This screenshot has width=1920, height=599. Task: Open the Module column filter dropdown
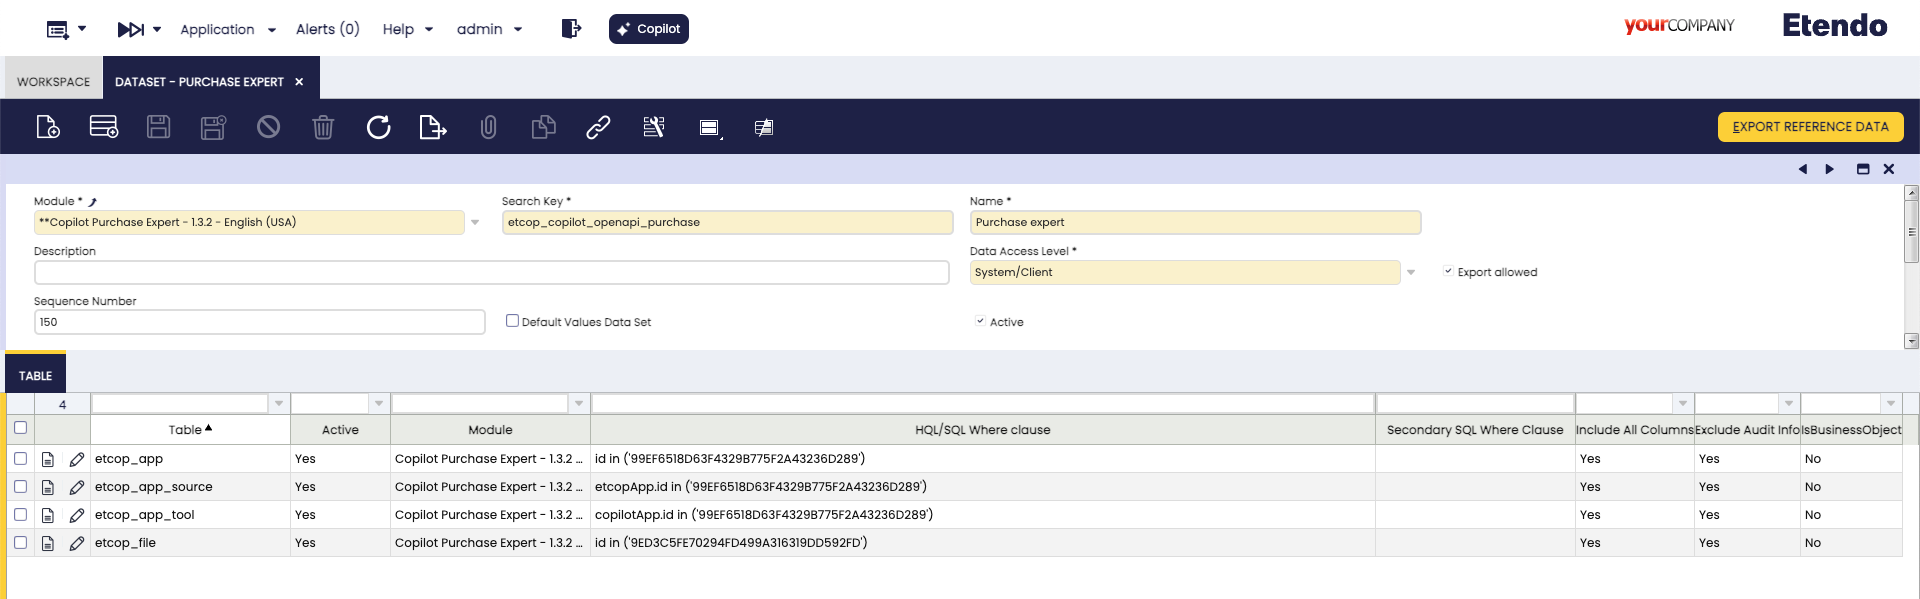pyautogui.click(x=579, y=404)
